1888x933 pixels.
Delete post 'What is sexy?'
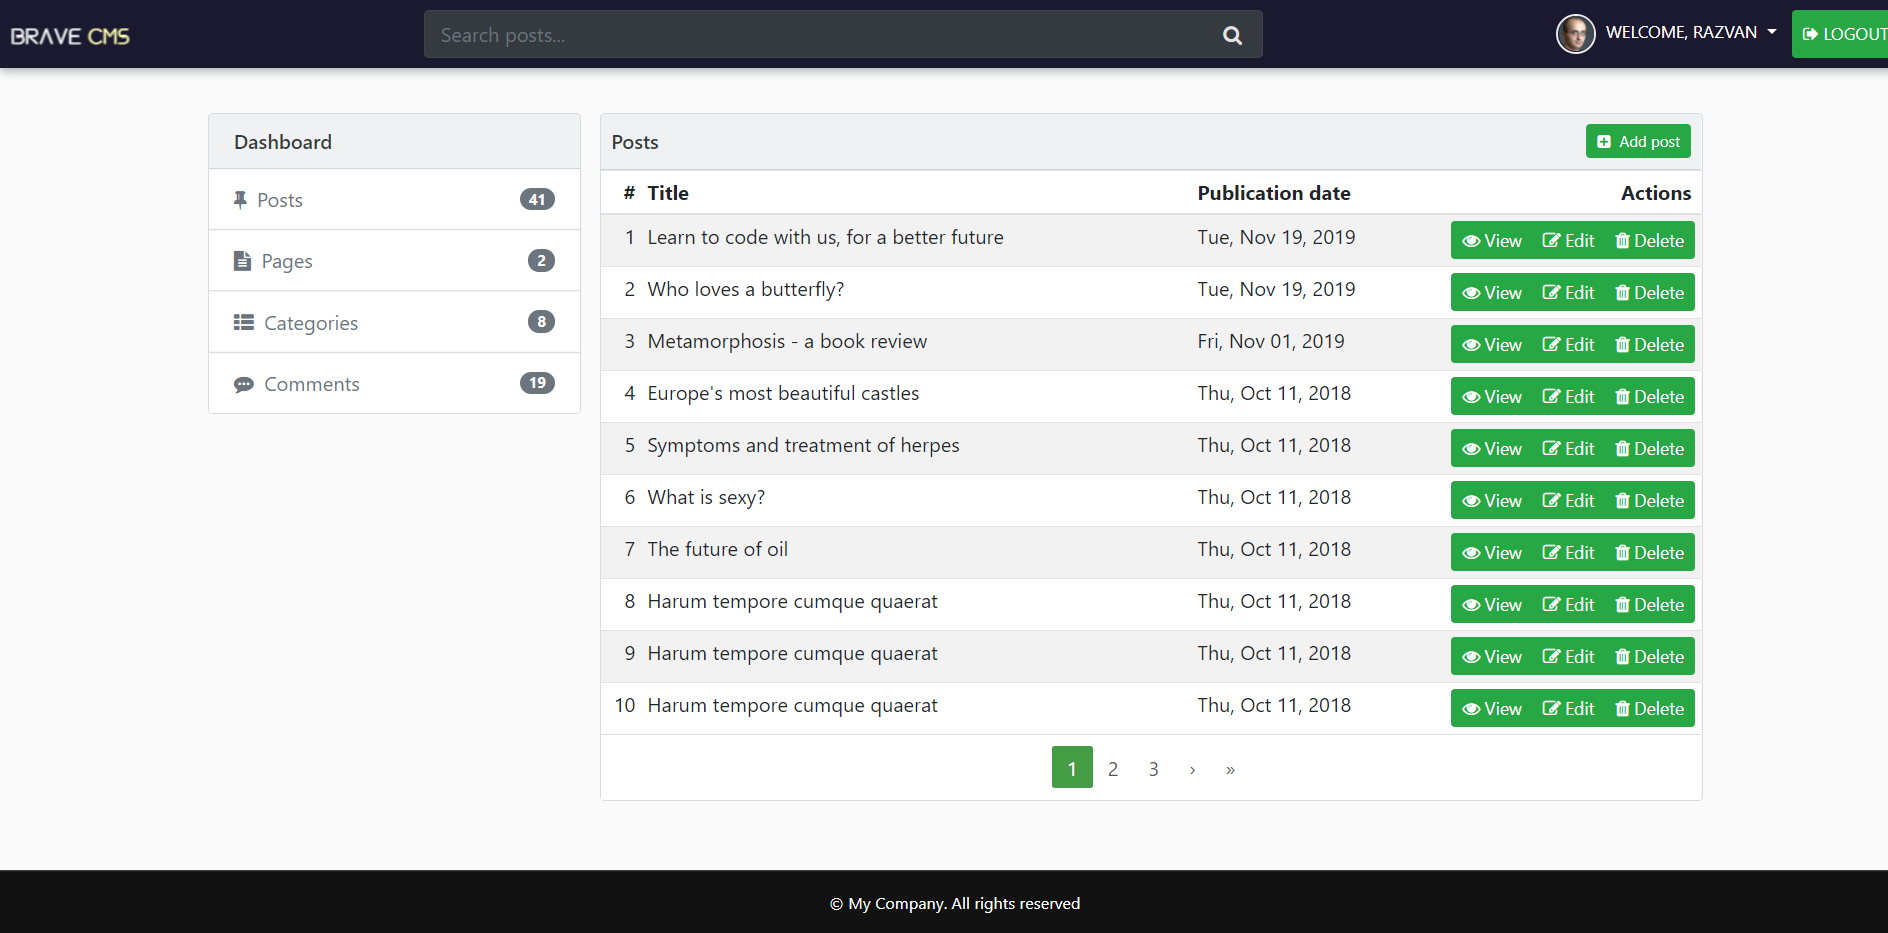(1649, 500)
